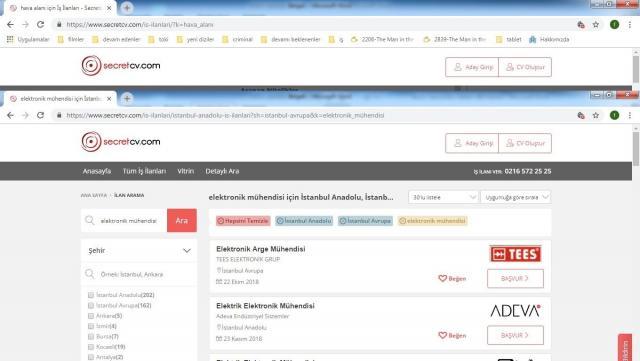Bookmark the rear window page with the star
Screen dimensions: 640x361
(x=596, y=25)
